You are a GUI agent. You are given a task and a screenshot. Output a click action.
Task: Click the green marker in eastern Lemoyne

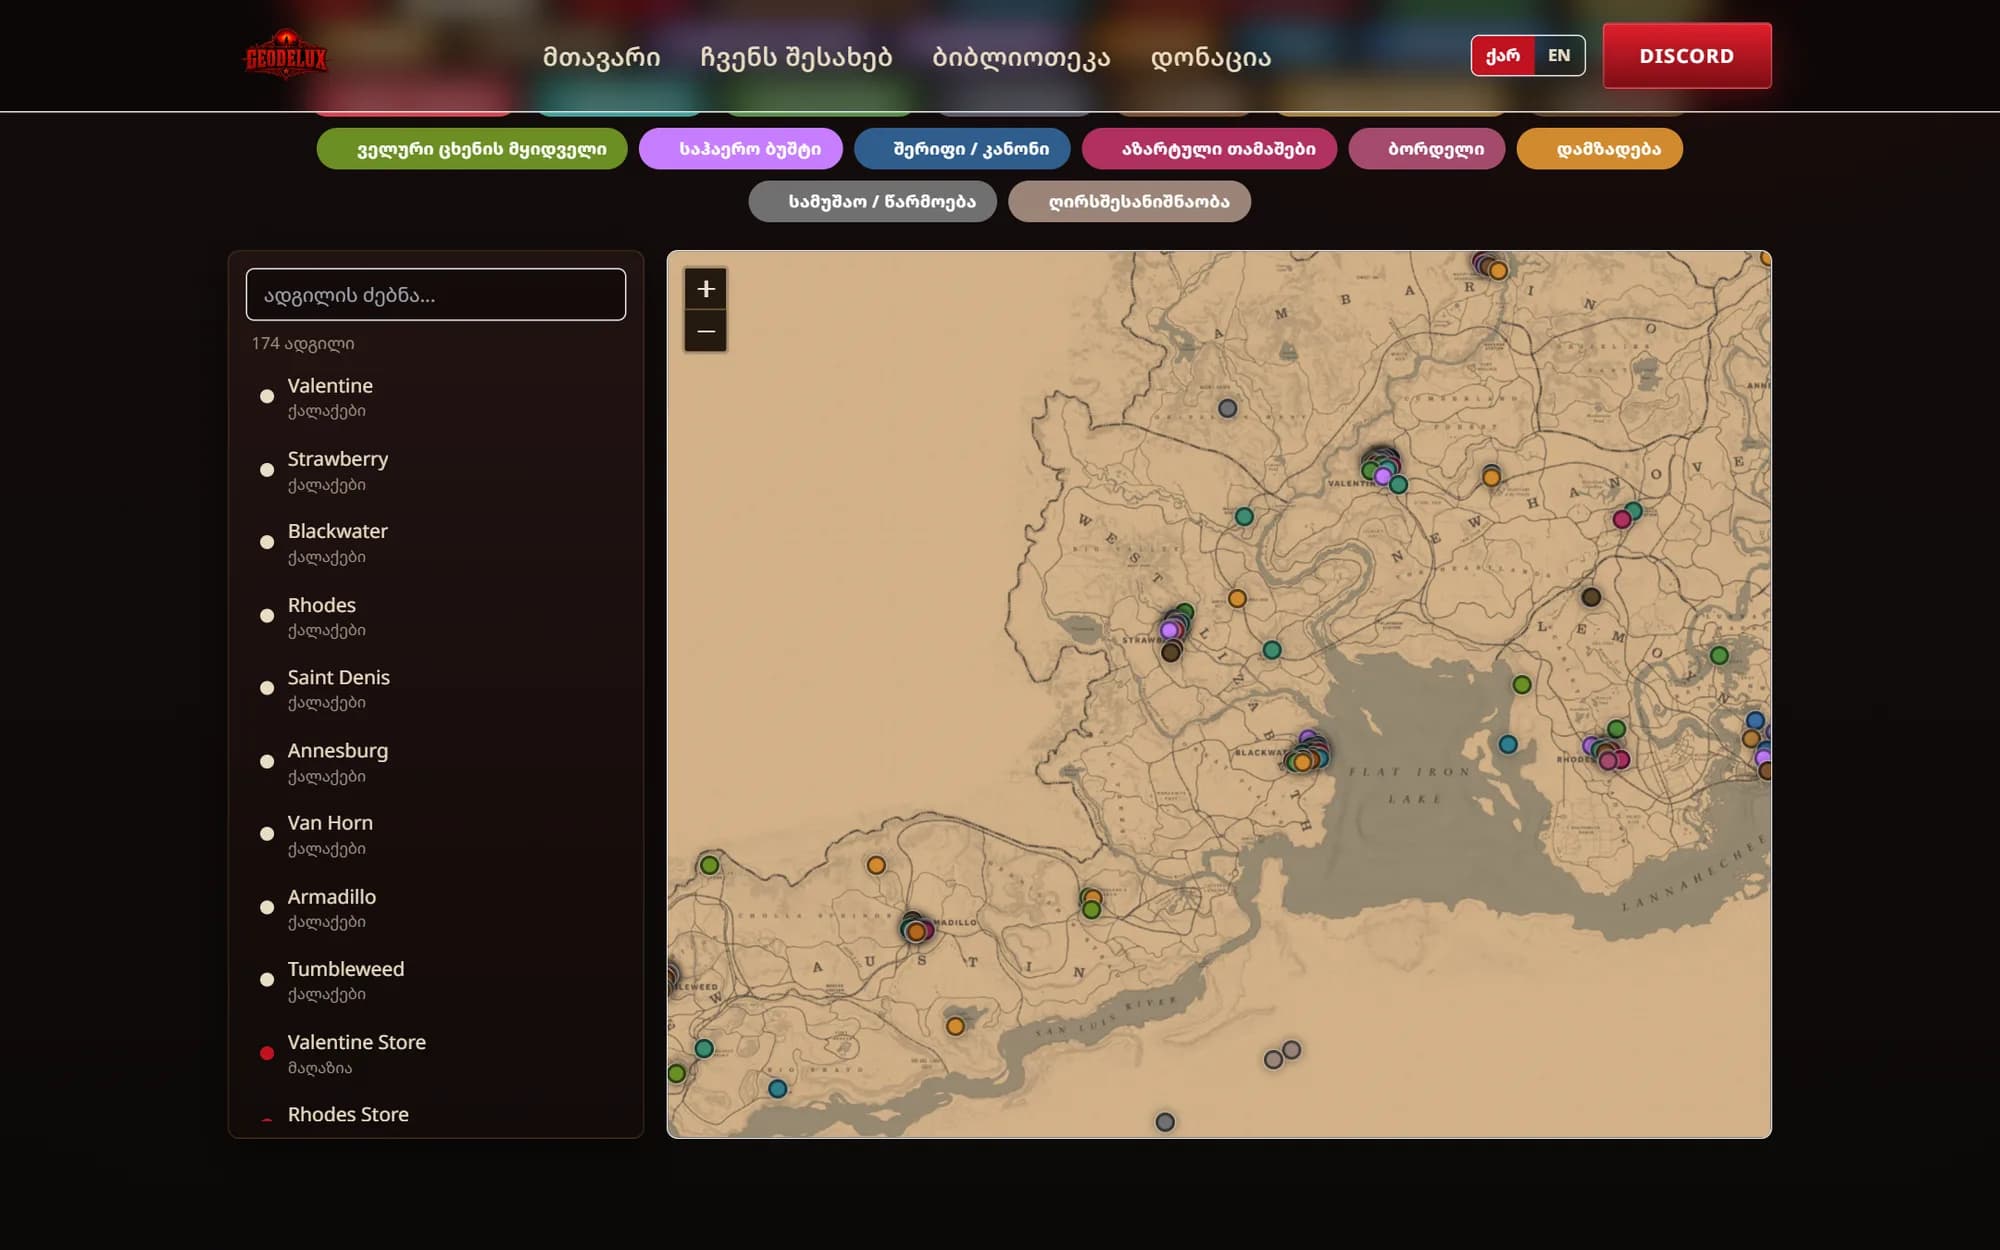(x=1719, y=656)
